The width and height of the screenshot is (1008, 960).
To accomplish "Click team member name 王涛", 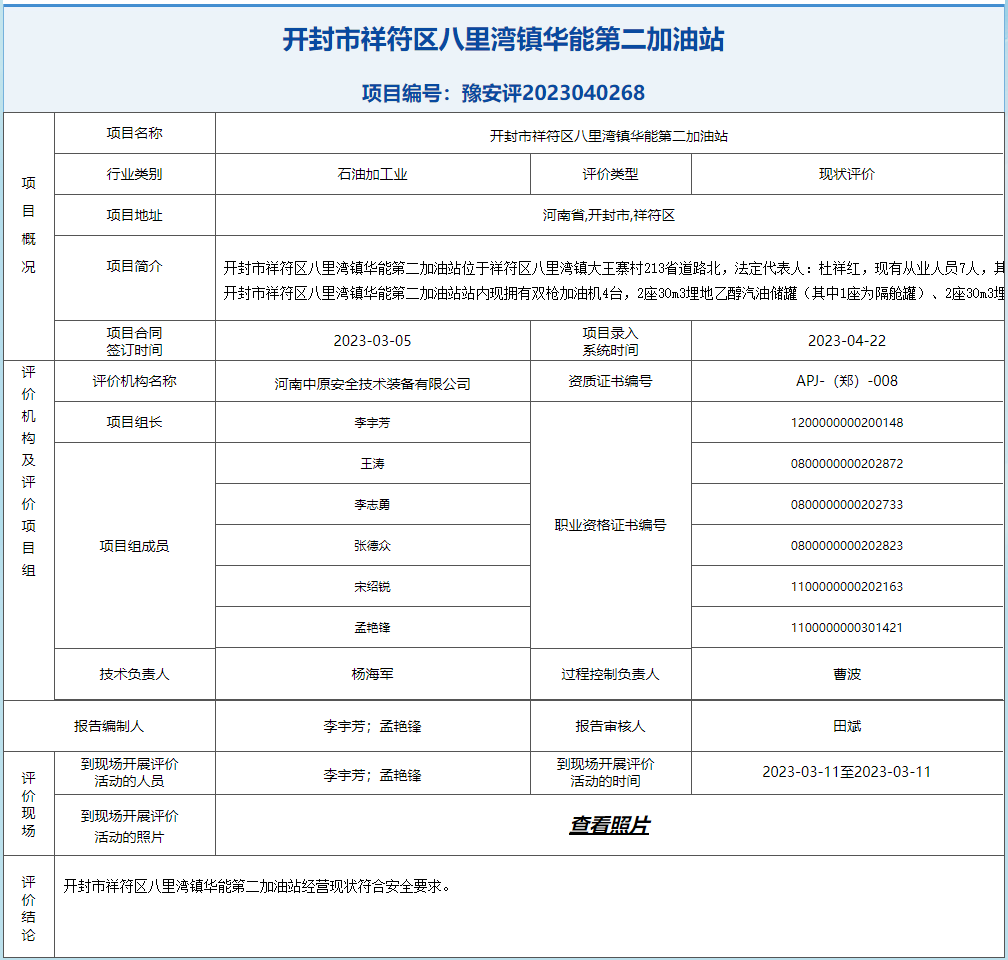I will click(x=373, y=464).
